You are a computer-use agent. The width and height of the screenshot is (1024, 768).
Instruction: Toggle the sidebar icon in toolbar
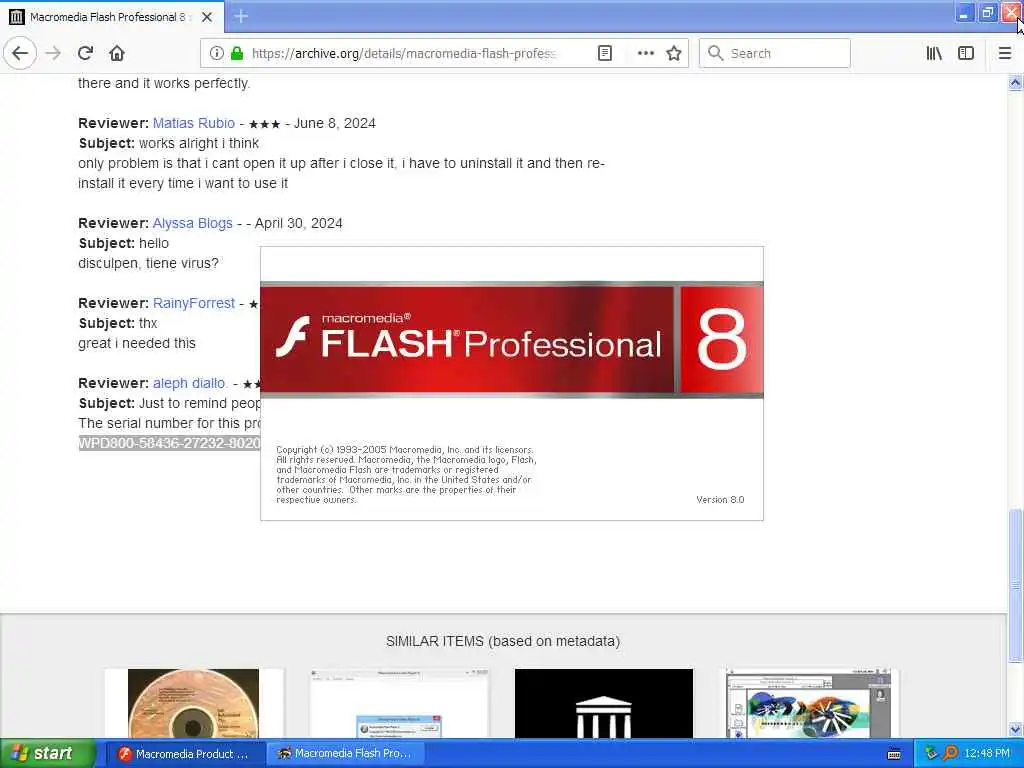point(966,53)
